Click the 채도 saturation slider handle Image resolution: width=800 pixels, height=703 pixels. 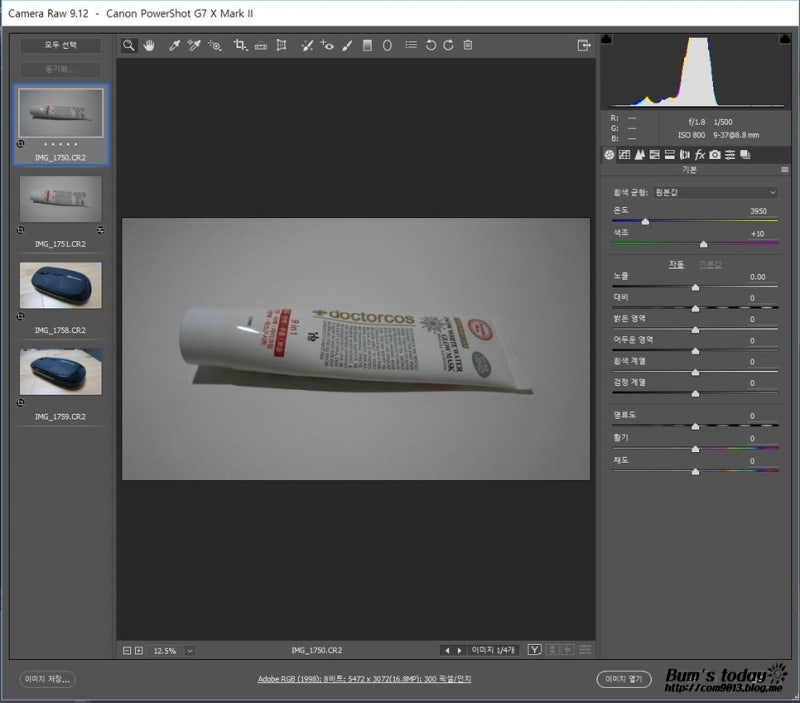click(x=695, y=472)
